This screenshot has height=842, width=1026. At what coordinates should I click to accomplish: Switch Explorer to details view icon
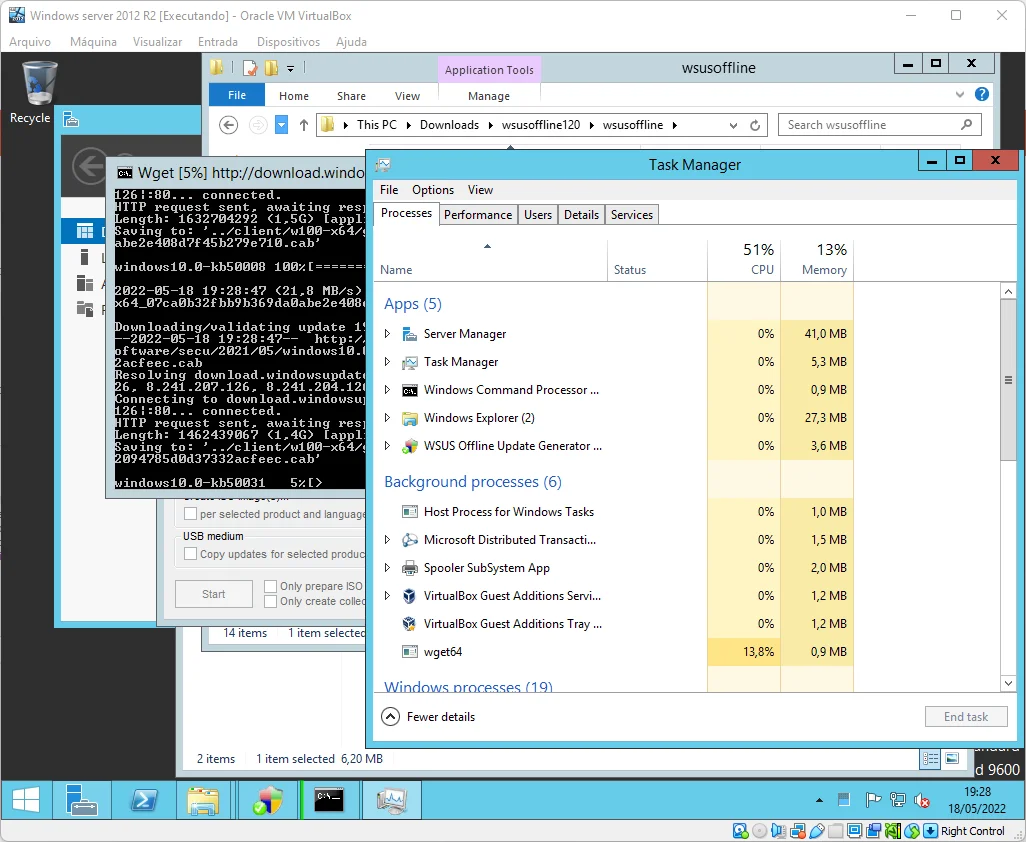click(x=930, y=759)
